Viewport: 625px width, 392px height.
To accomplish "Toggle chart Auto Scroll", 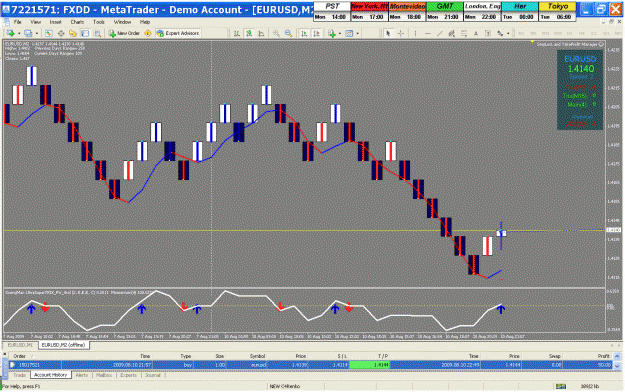I will [x=304, y=33].
